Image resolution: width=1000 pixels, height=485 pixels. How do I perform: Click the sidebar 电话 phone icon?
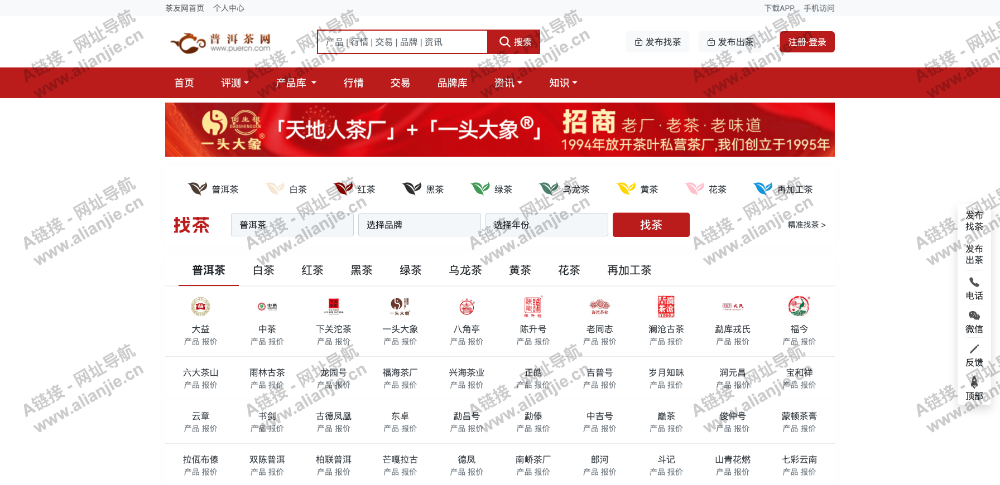[x=974, y=282]
